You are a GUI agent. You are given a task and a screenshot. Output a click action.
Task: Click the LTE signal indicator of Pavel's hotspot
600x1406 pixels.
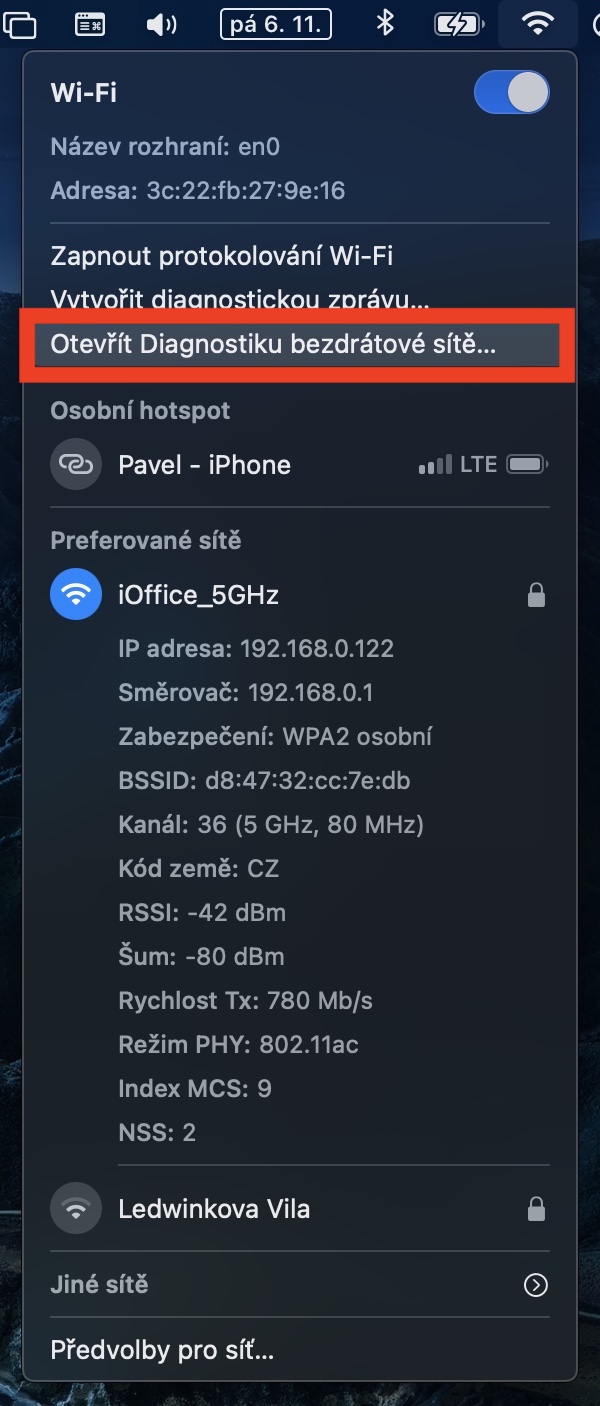click(458, 465)
